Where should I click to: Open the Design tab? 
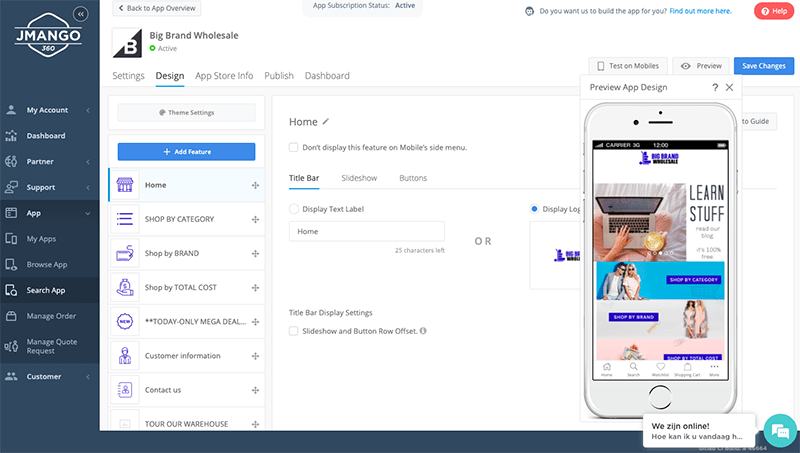[x=170, y=76]
